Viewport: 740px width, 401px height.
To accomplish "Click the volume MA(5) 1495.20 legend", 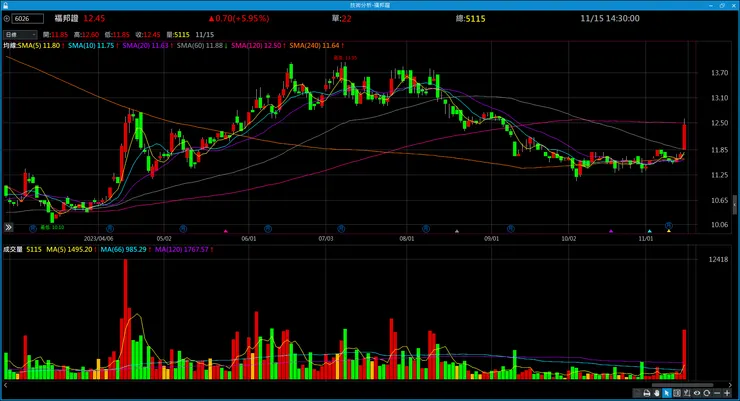I will pyautogui.click(x=71, y=249).
